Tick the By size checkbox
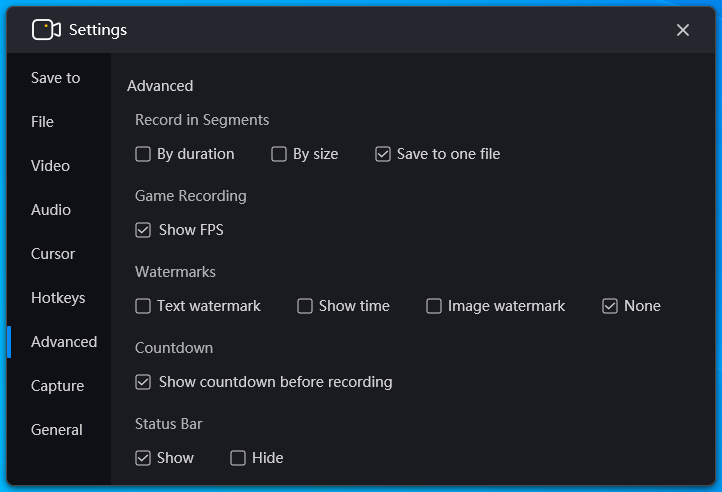The height and width of the screenshot is (492, 722). (x=279, y=154)
